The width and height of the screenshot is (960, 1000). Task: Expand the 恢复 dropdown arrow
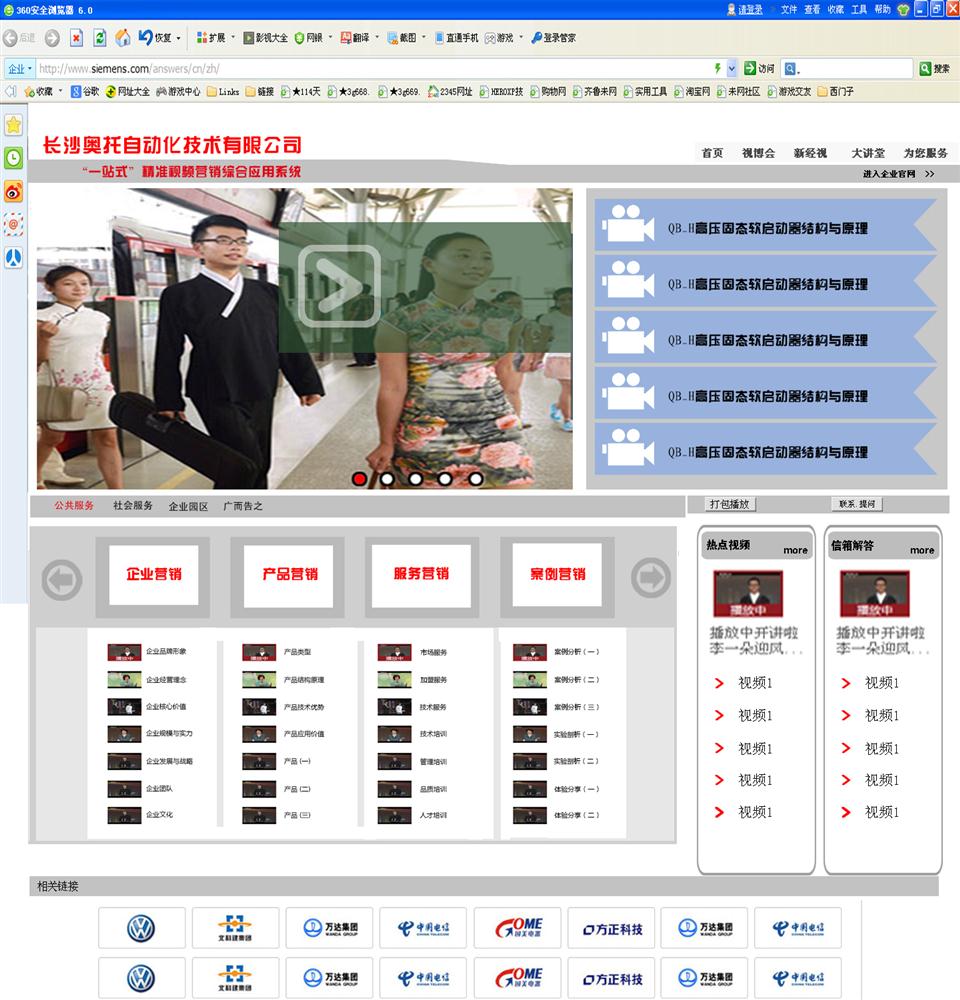[178, 38]
